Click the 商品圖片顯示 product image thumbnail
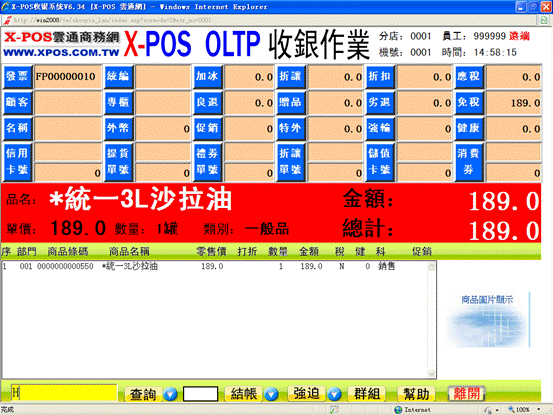The width and height of the screenshot is (553, 415). pos(487,319)
